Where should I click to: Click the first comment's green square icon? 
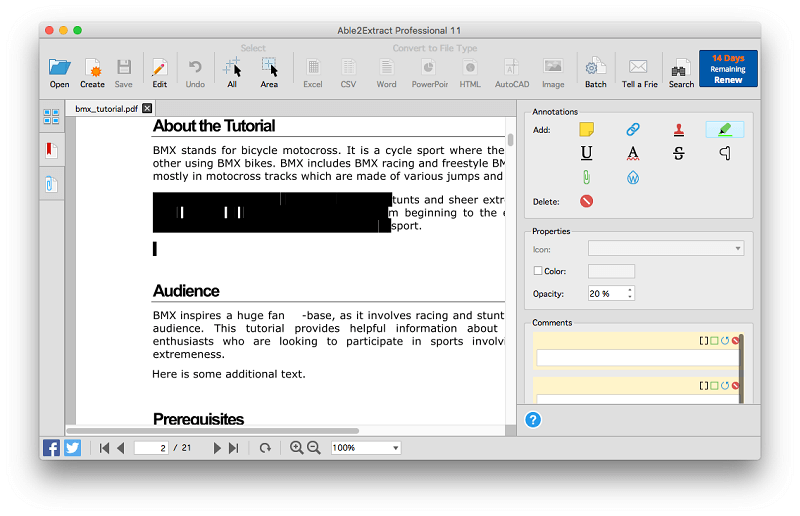pos(714,340)
